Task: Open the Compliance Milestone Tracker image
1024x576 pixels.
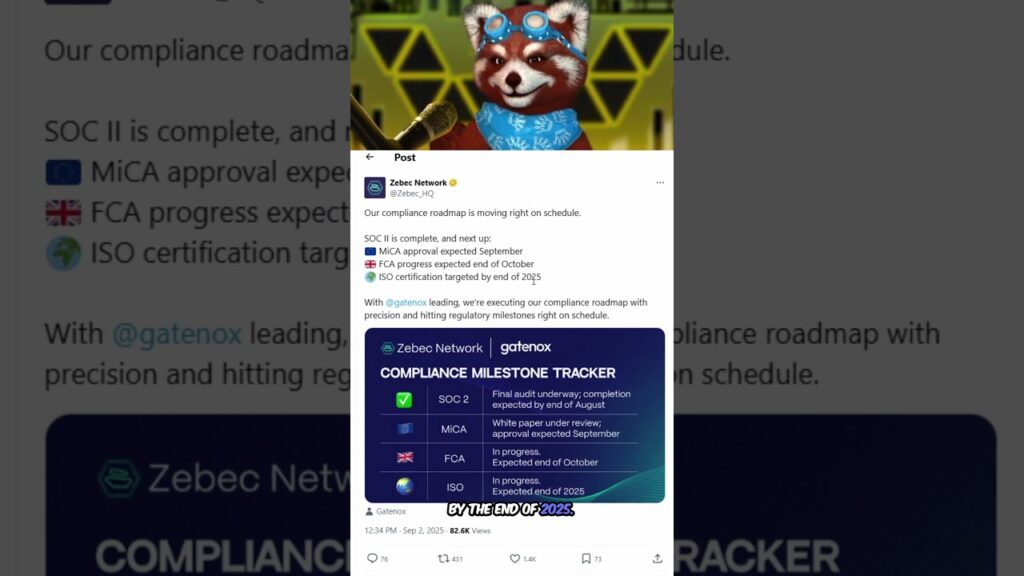Action: pyautogui.click(x=515, y=415)
